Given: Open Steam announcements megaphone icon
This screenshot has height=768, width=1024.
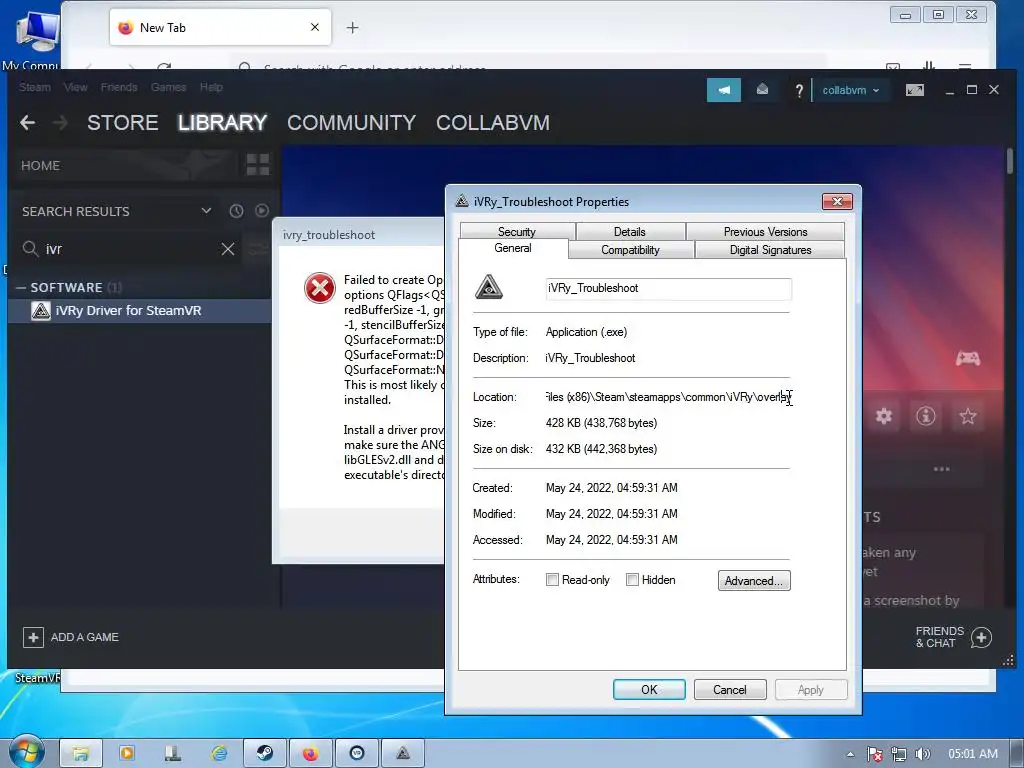Looking at the screenshot, I should pyautogui.click(x=724, y=90).
